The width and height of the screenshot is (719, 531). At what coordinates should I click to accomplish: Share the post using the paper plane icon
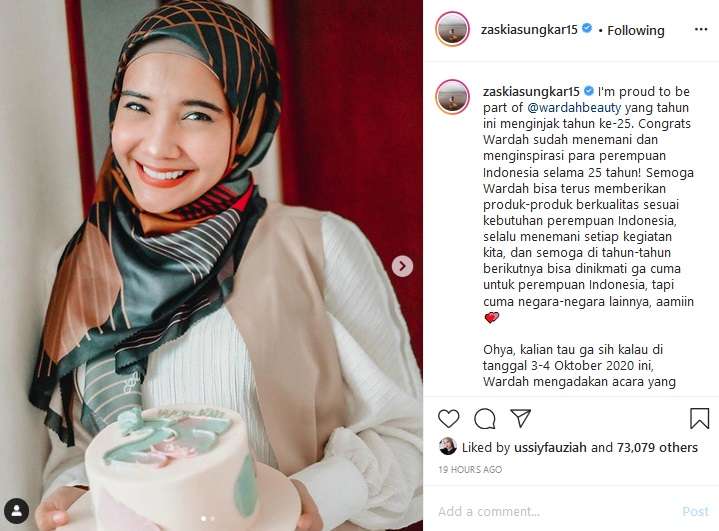pyautogui.click(x=520, y=418)
